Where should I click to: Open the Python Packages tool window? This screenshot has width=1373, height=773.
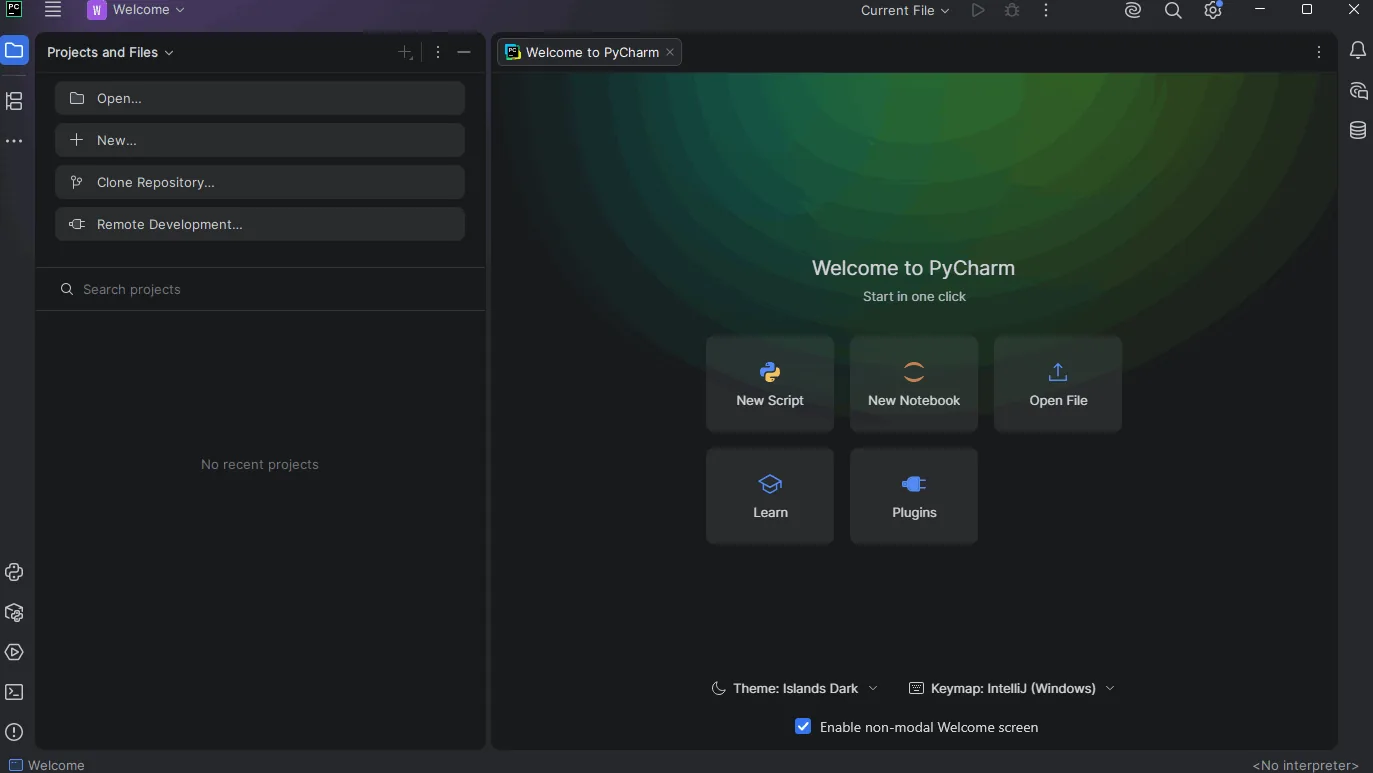[x=14, y=612]
